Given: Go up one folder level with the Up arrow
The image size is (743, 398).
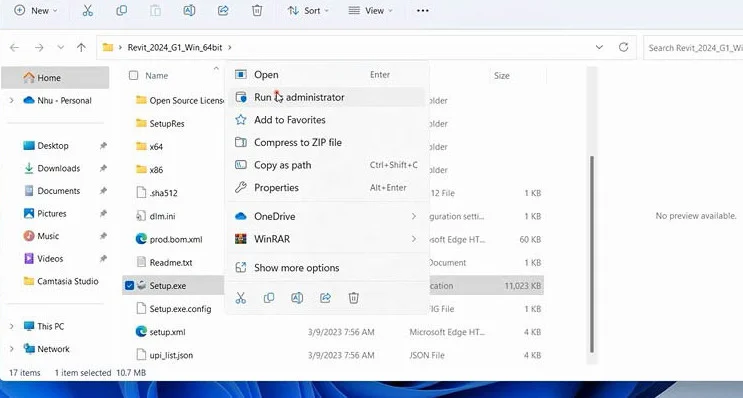Looking at the screenshot, I should [81, 47].
